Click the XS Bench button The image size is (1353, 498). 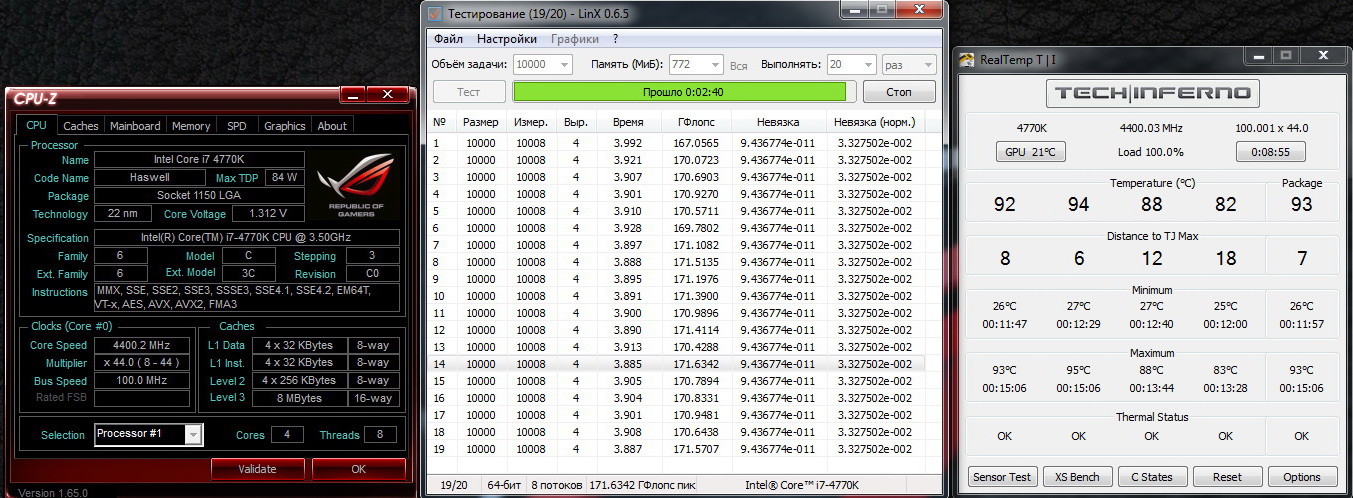pyautogui.click(x=1077, y=477)
